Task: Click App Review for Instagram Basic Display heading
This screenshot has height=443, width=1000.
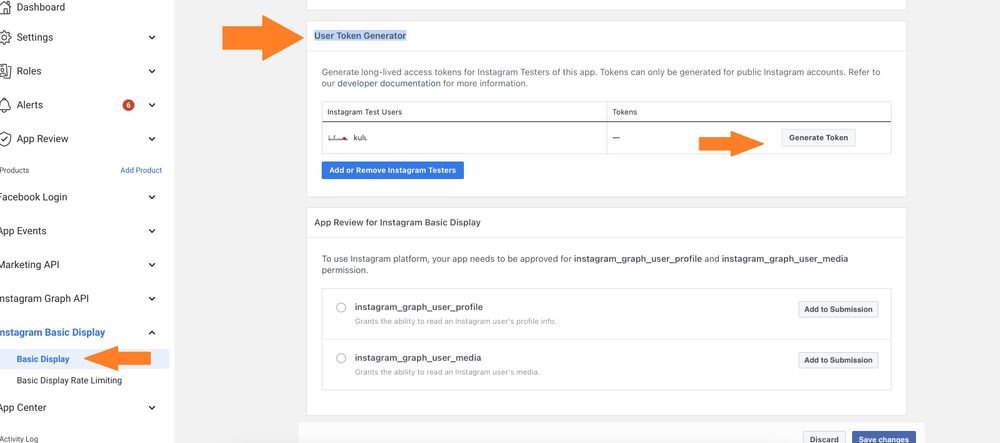Action: coord(397,223)
